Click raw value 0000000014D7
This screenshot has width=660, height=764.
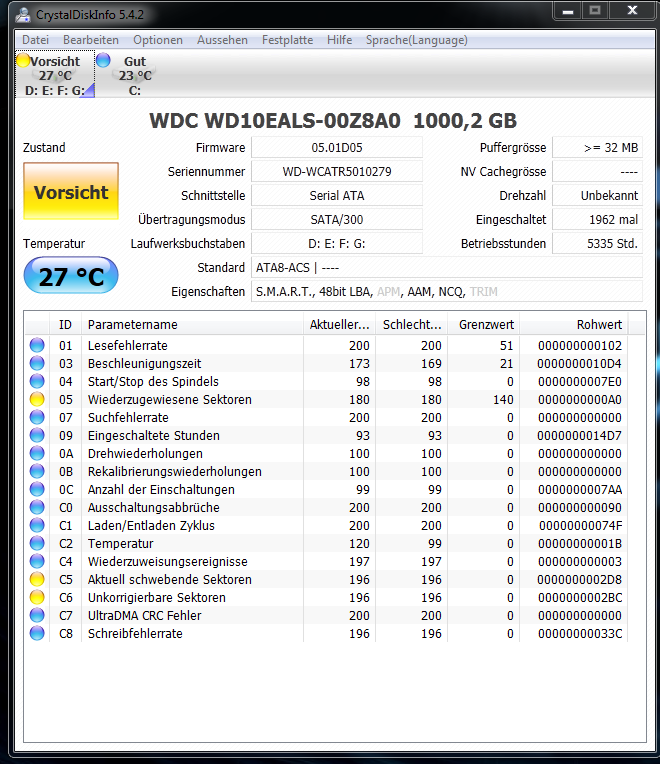tap(580, 436)
